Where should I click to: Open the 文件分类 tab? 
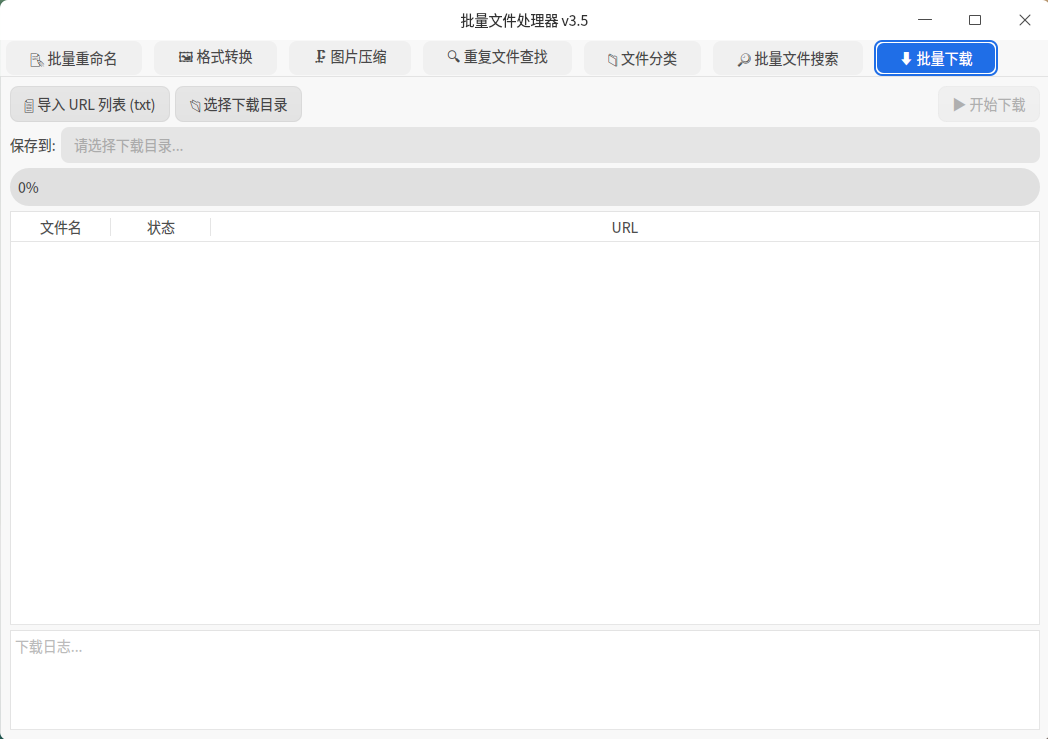642,58
